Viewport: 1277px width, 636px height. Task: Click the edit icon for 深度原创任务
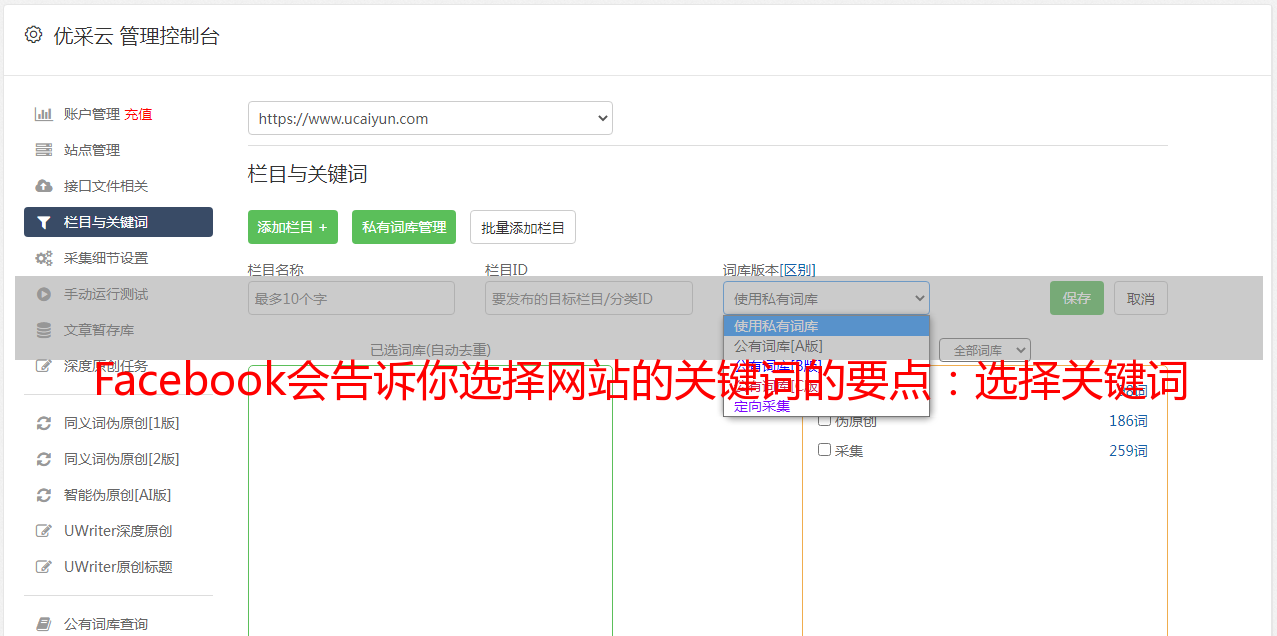click(43, 366)
